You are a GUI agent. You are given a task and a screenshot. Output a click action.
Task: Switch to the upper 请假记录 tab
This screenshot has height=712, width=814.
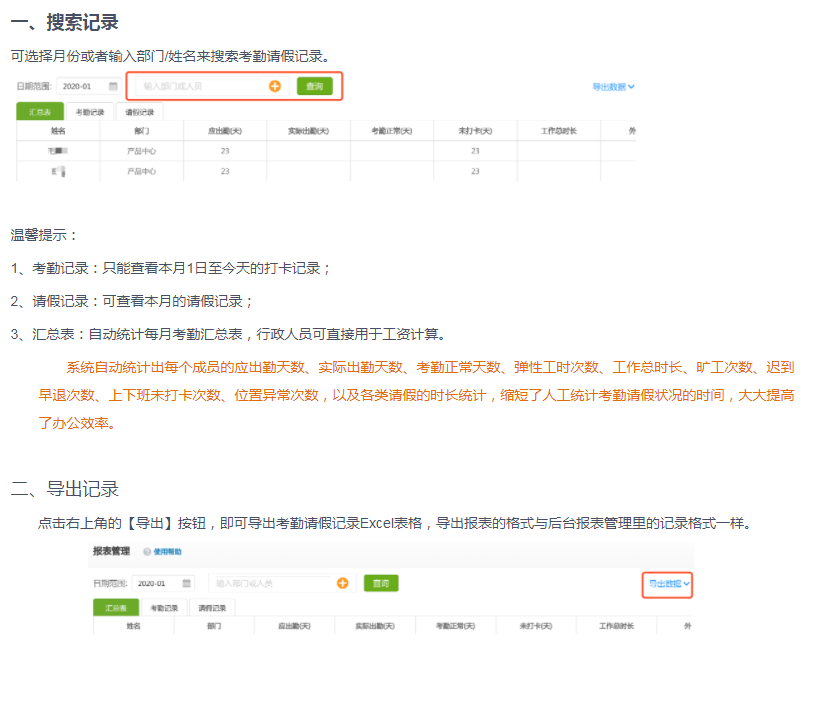(x=139, y=112)
